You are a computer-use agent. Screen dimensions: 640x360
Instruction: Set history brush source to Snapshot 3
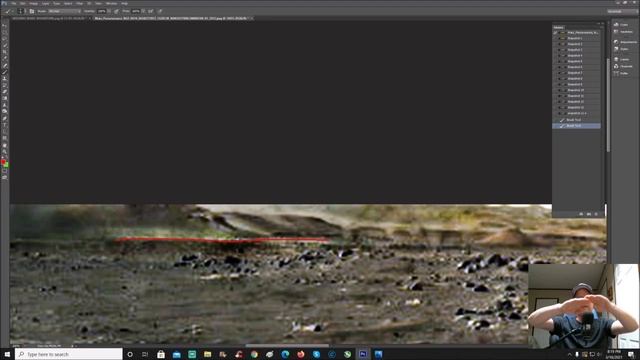pyautogui.click(x=555, y=50)
